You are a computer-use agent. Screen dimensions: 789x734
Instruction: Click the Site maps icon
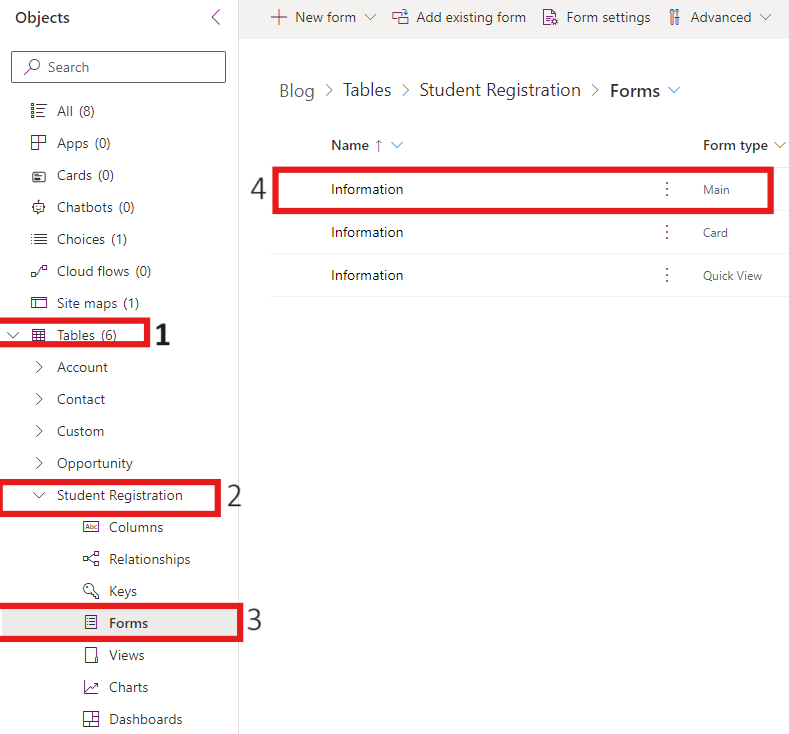pos(39,303)
